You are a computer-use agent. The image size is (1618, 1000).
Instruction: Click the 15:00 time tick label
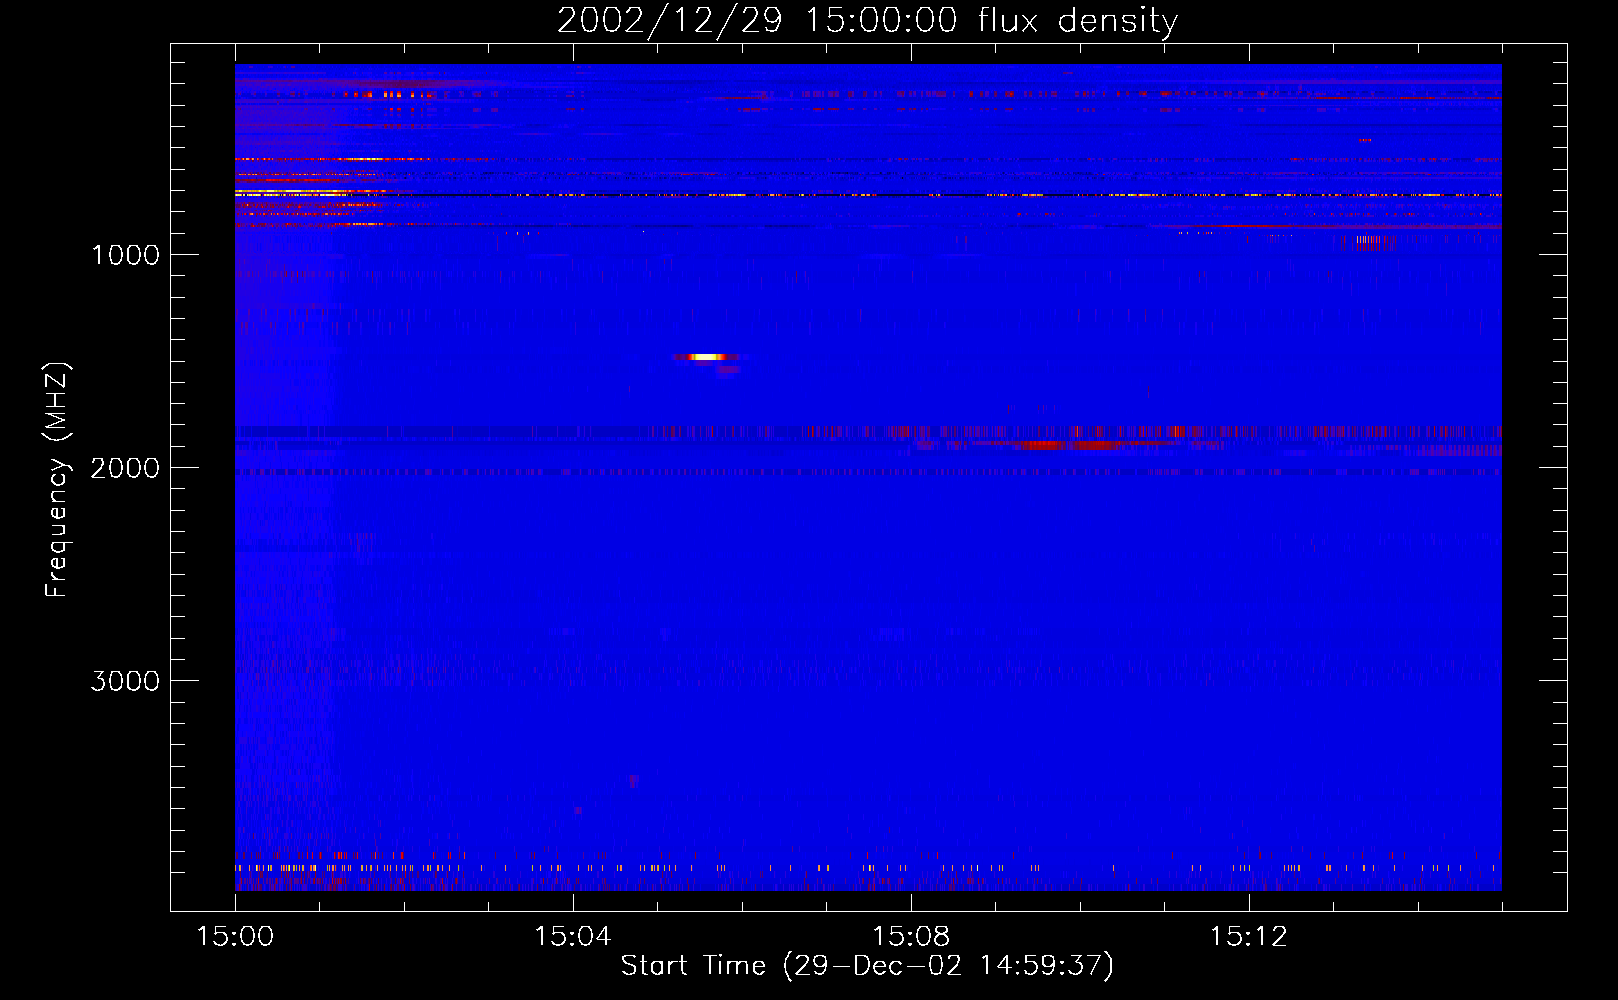235,937
